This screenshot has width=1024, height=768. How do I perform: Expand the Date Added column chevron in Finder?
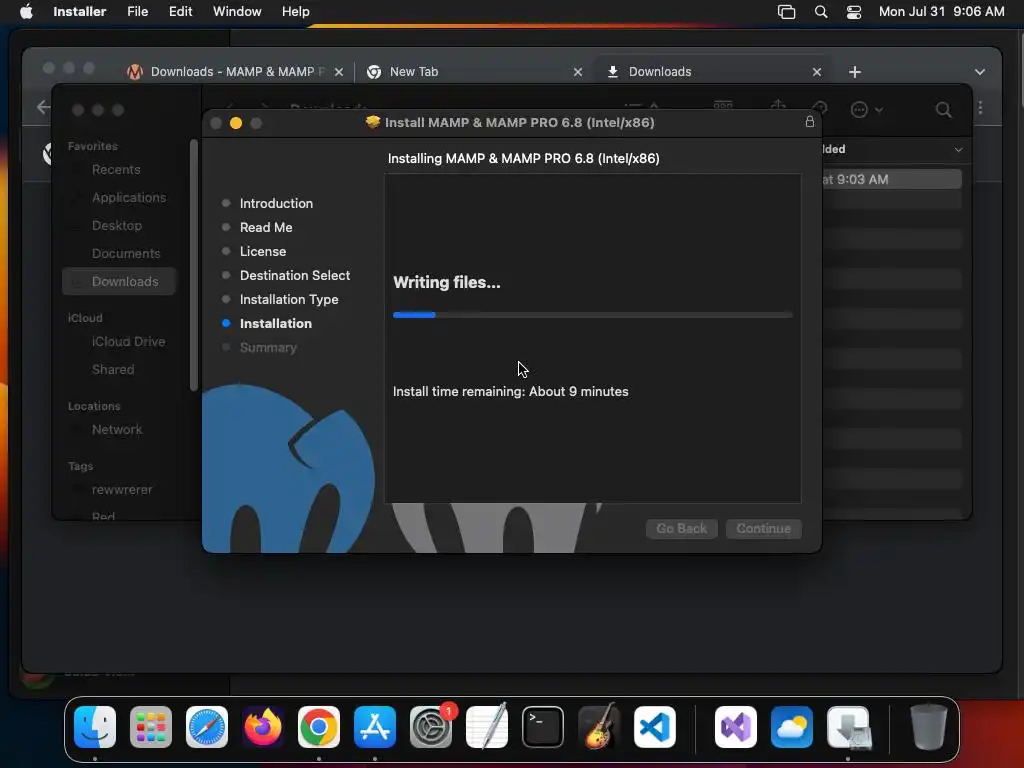pyautogui.click(x=959, y=150)
